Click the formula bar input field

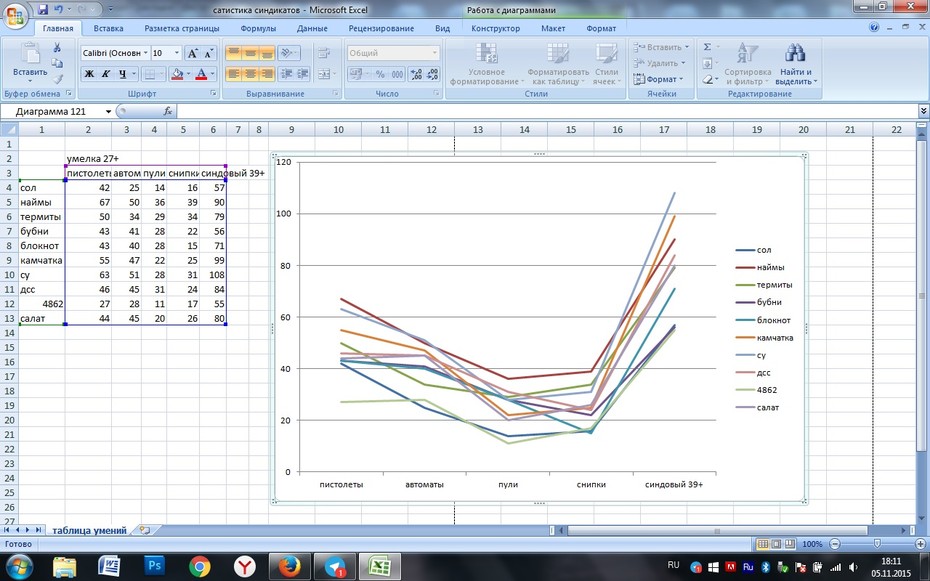pyautogui.click(x=547, y=111)
